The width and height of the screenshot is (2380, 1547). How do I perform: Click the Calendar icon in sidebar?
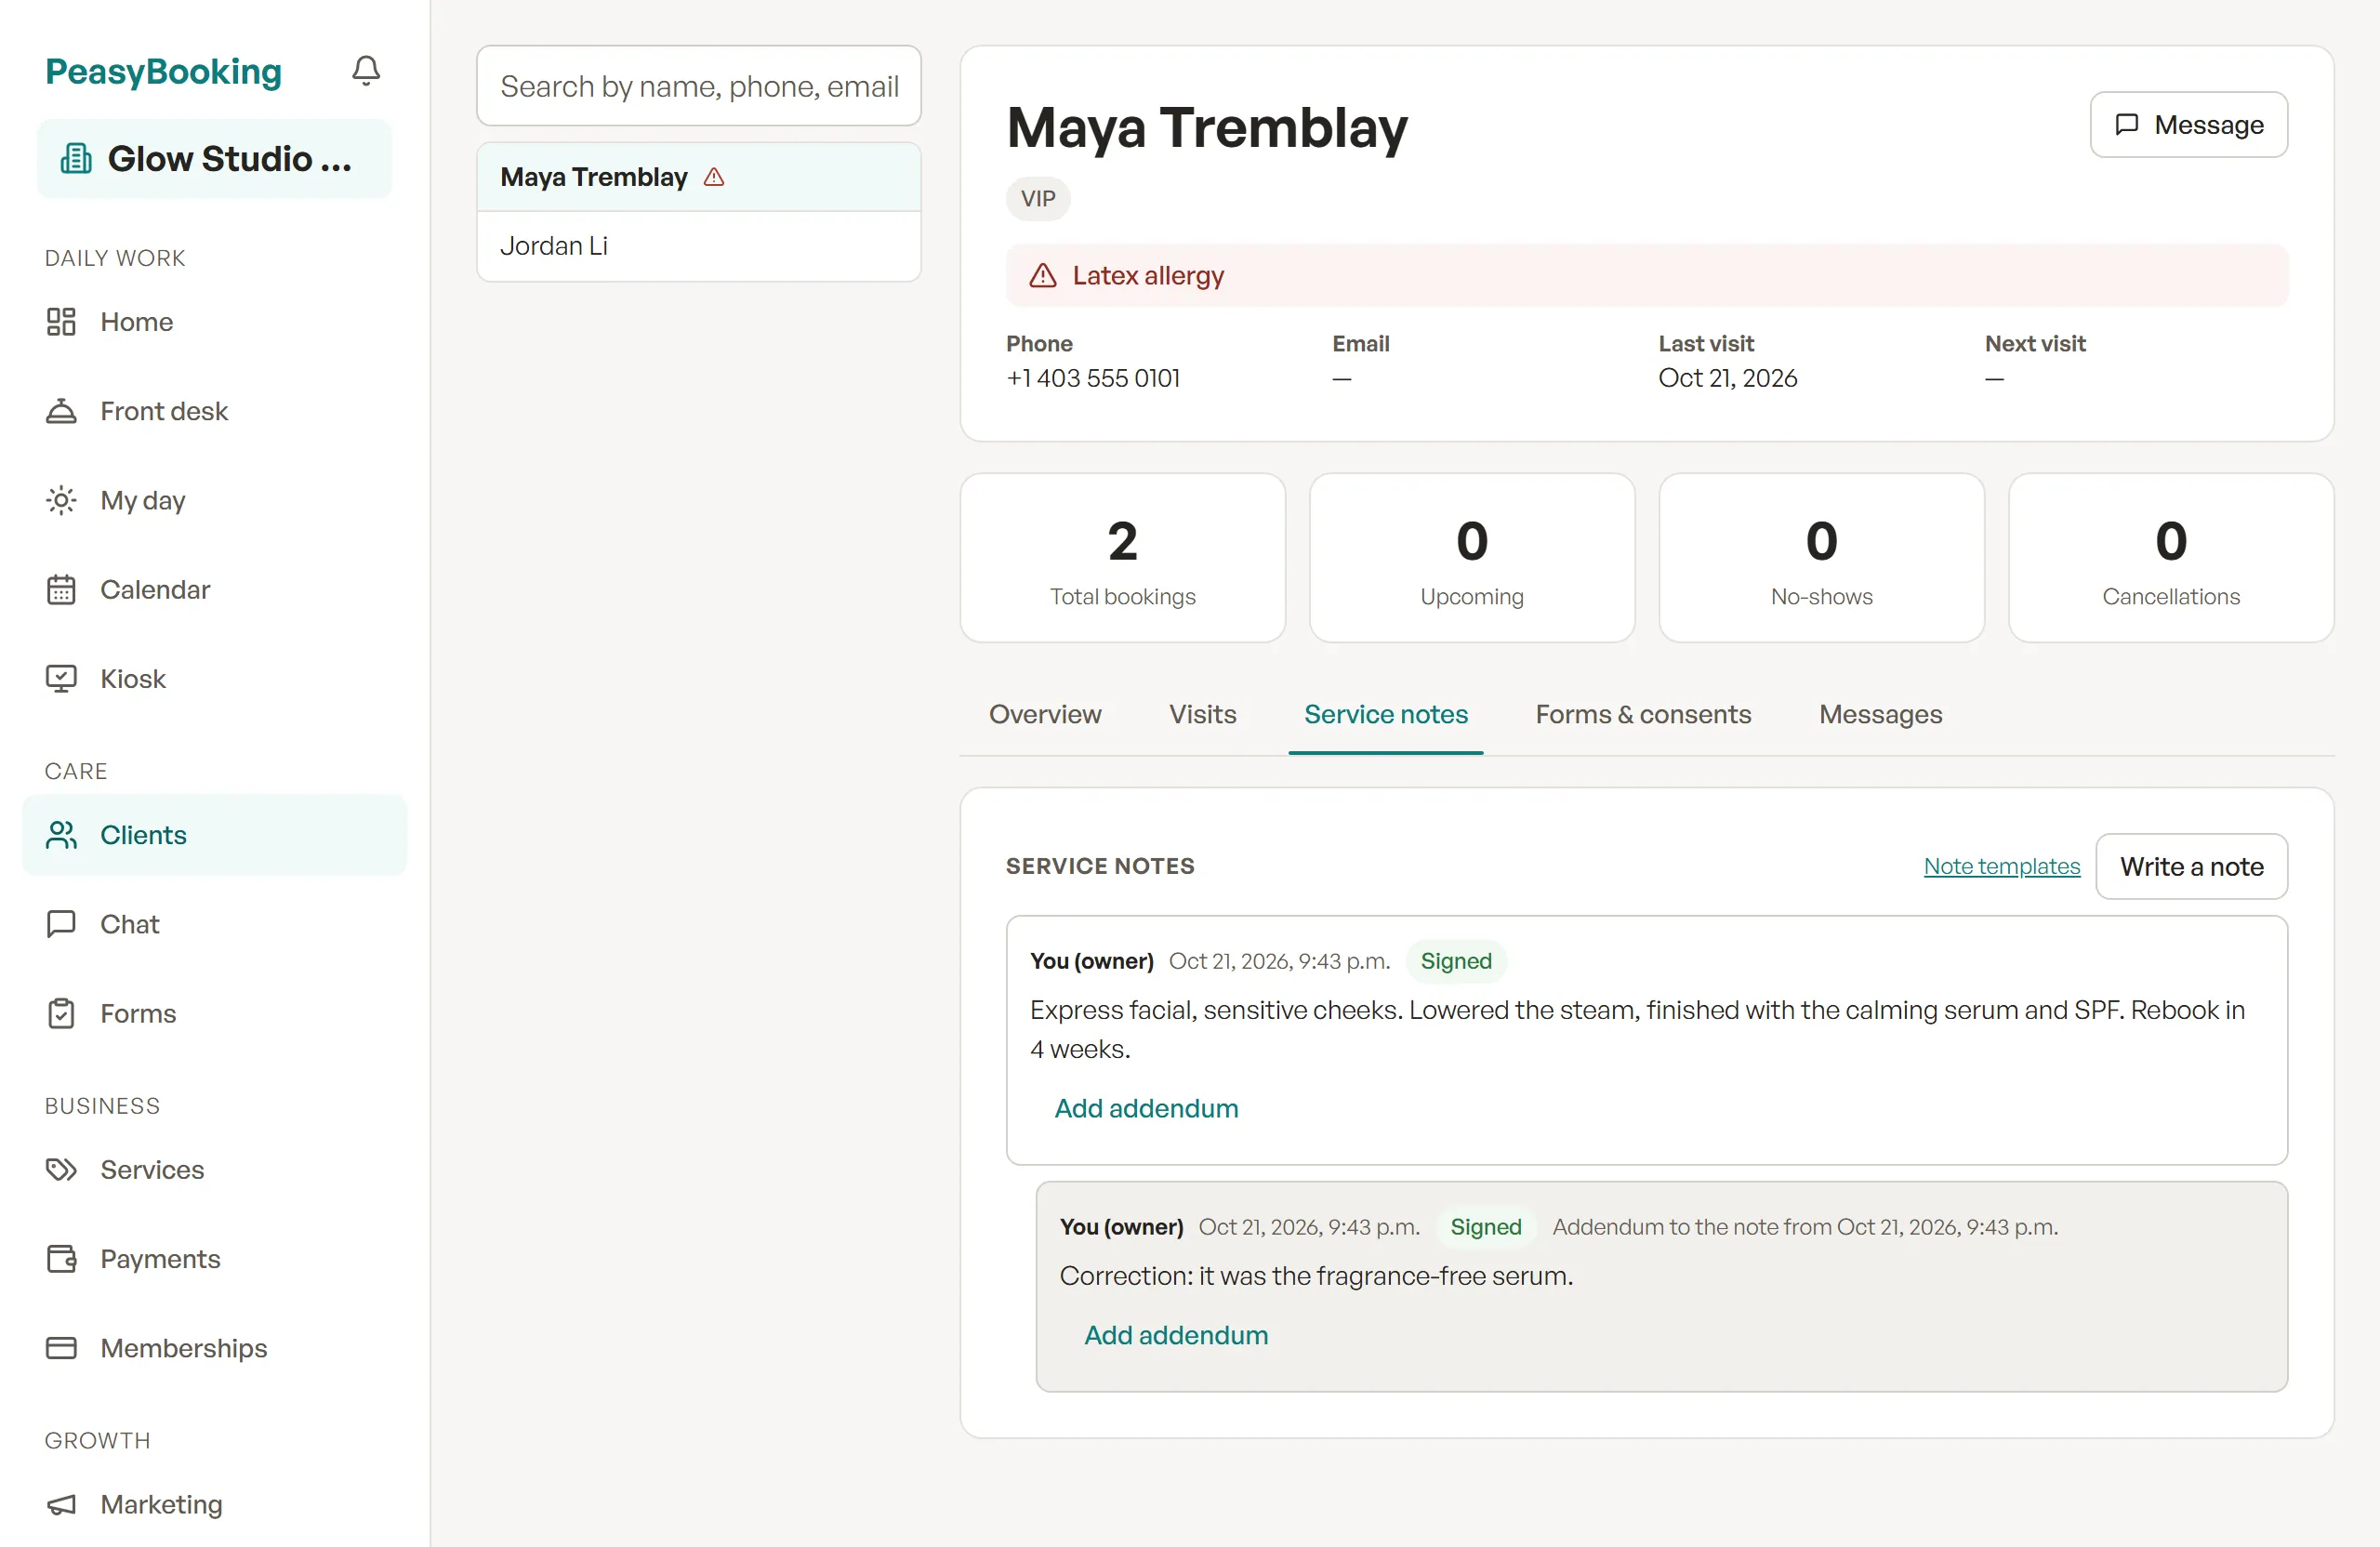pyautogui.click(x=61, y=590)
